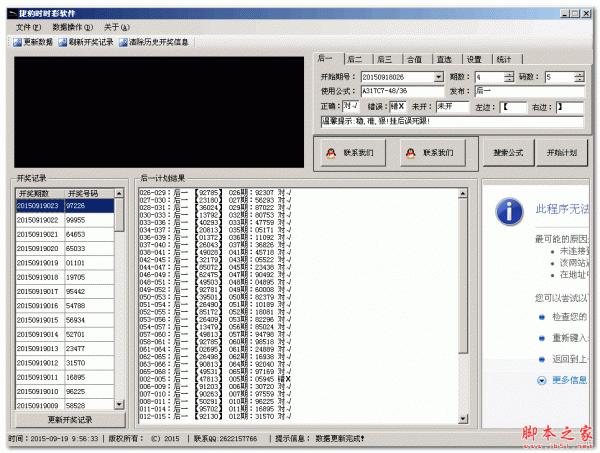Viewport: 600px width, 453px height.
Task: Select lottery row 20150919021
Action: point(65,235)
